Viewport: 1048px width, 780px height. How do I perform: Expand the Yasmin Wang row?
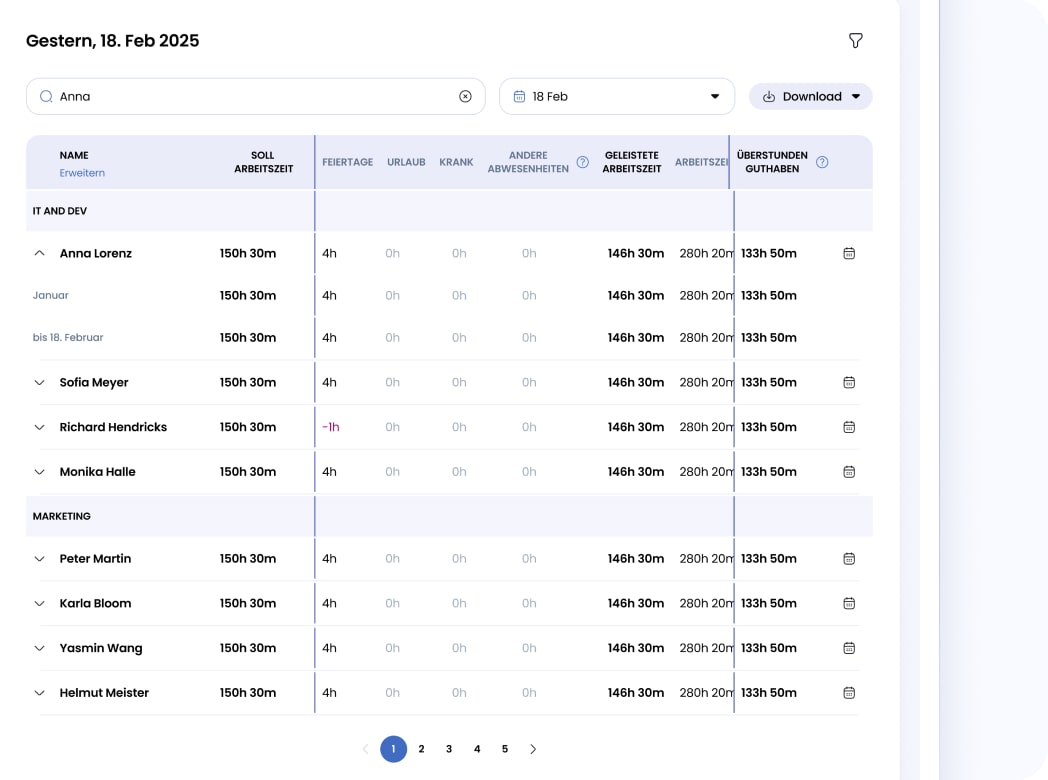tap(40, 649)
